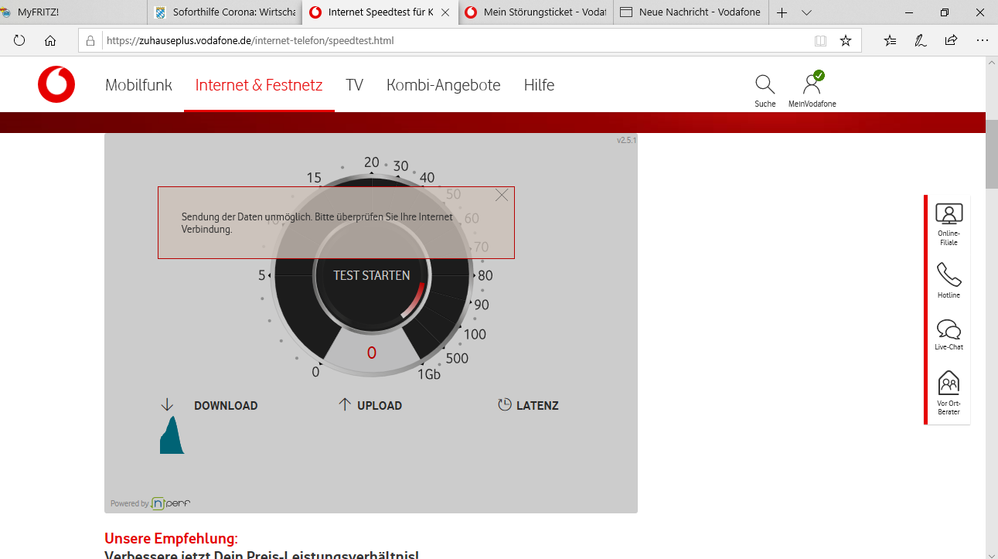This screenshot has height=559, width=998.
Task: Click the error message text
Action: 317,223
